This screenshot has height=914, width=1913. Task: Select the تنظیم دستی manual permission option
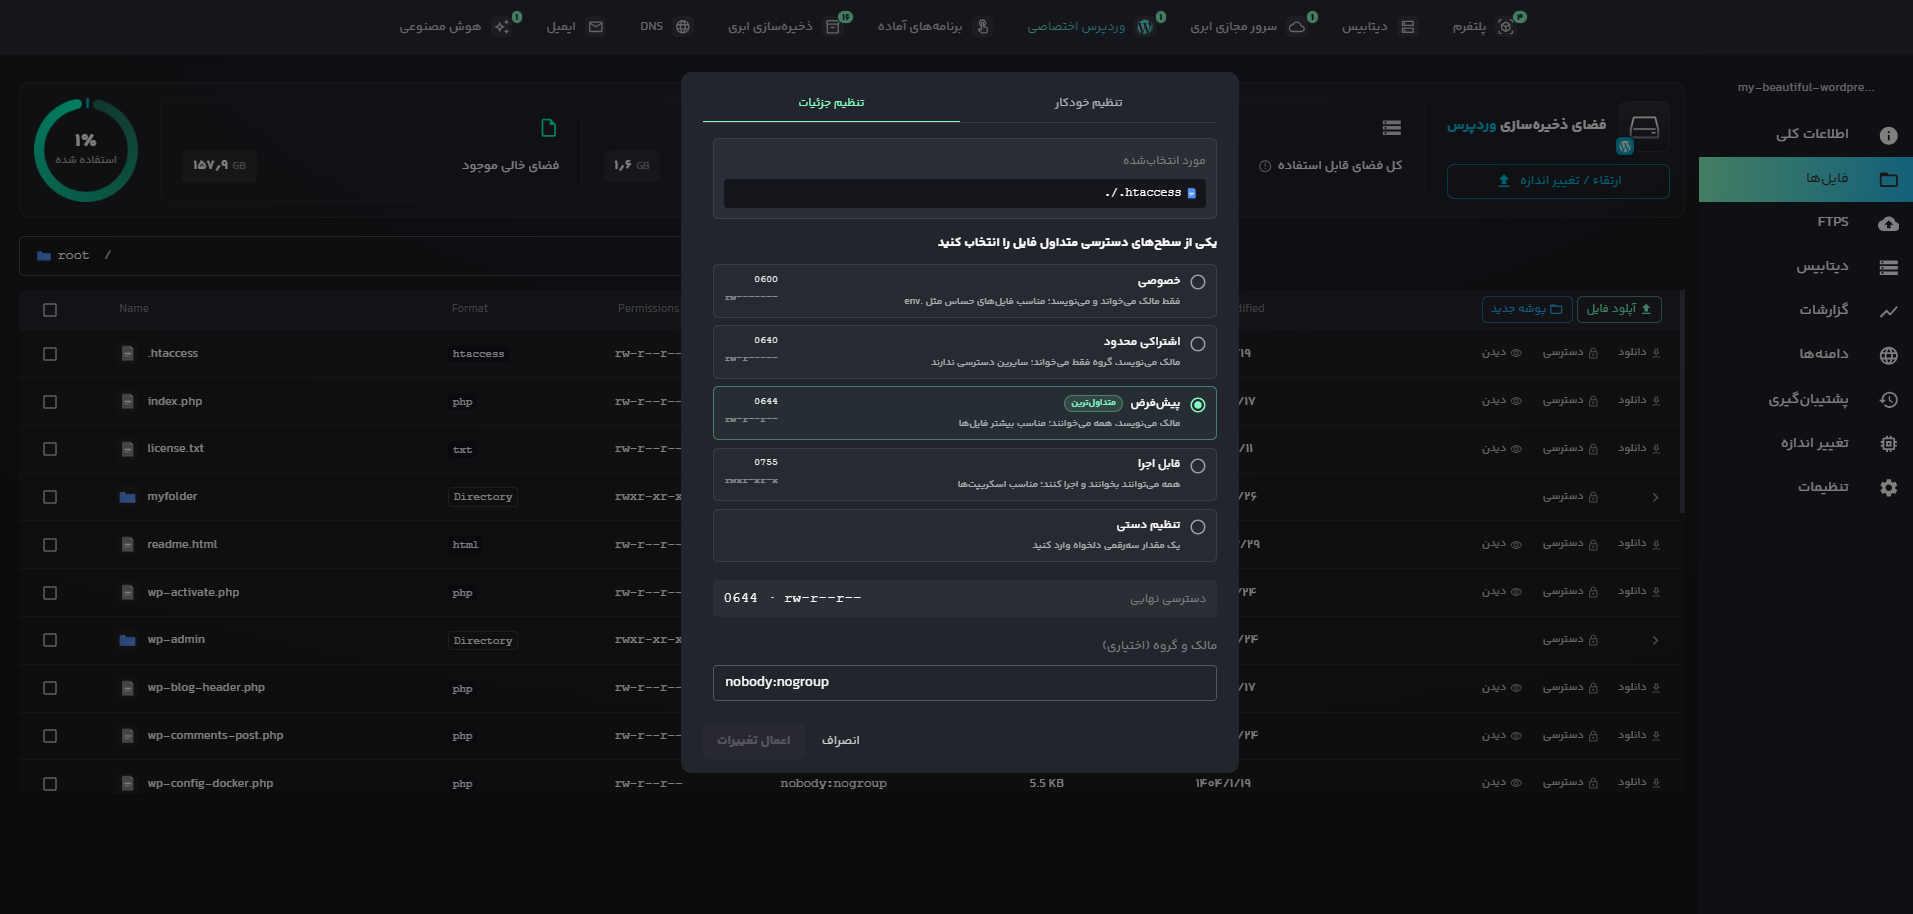pos(964,535)
